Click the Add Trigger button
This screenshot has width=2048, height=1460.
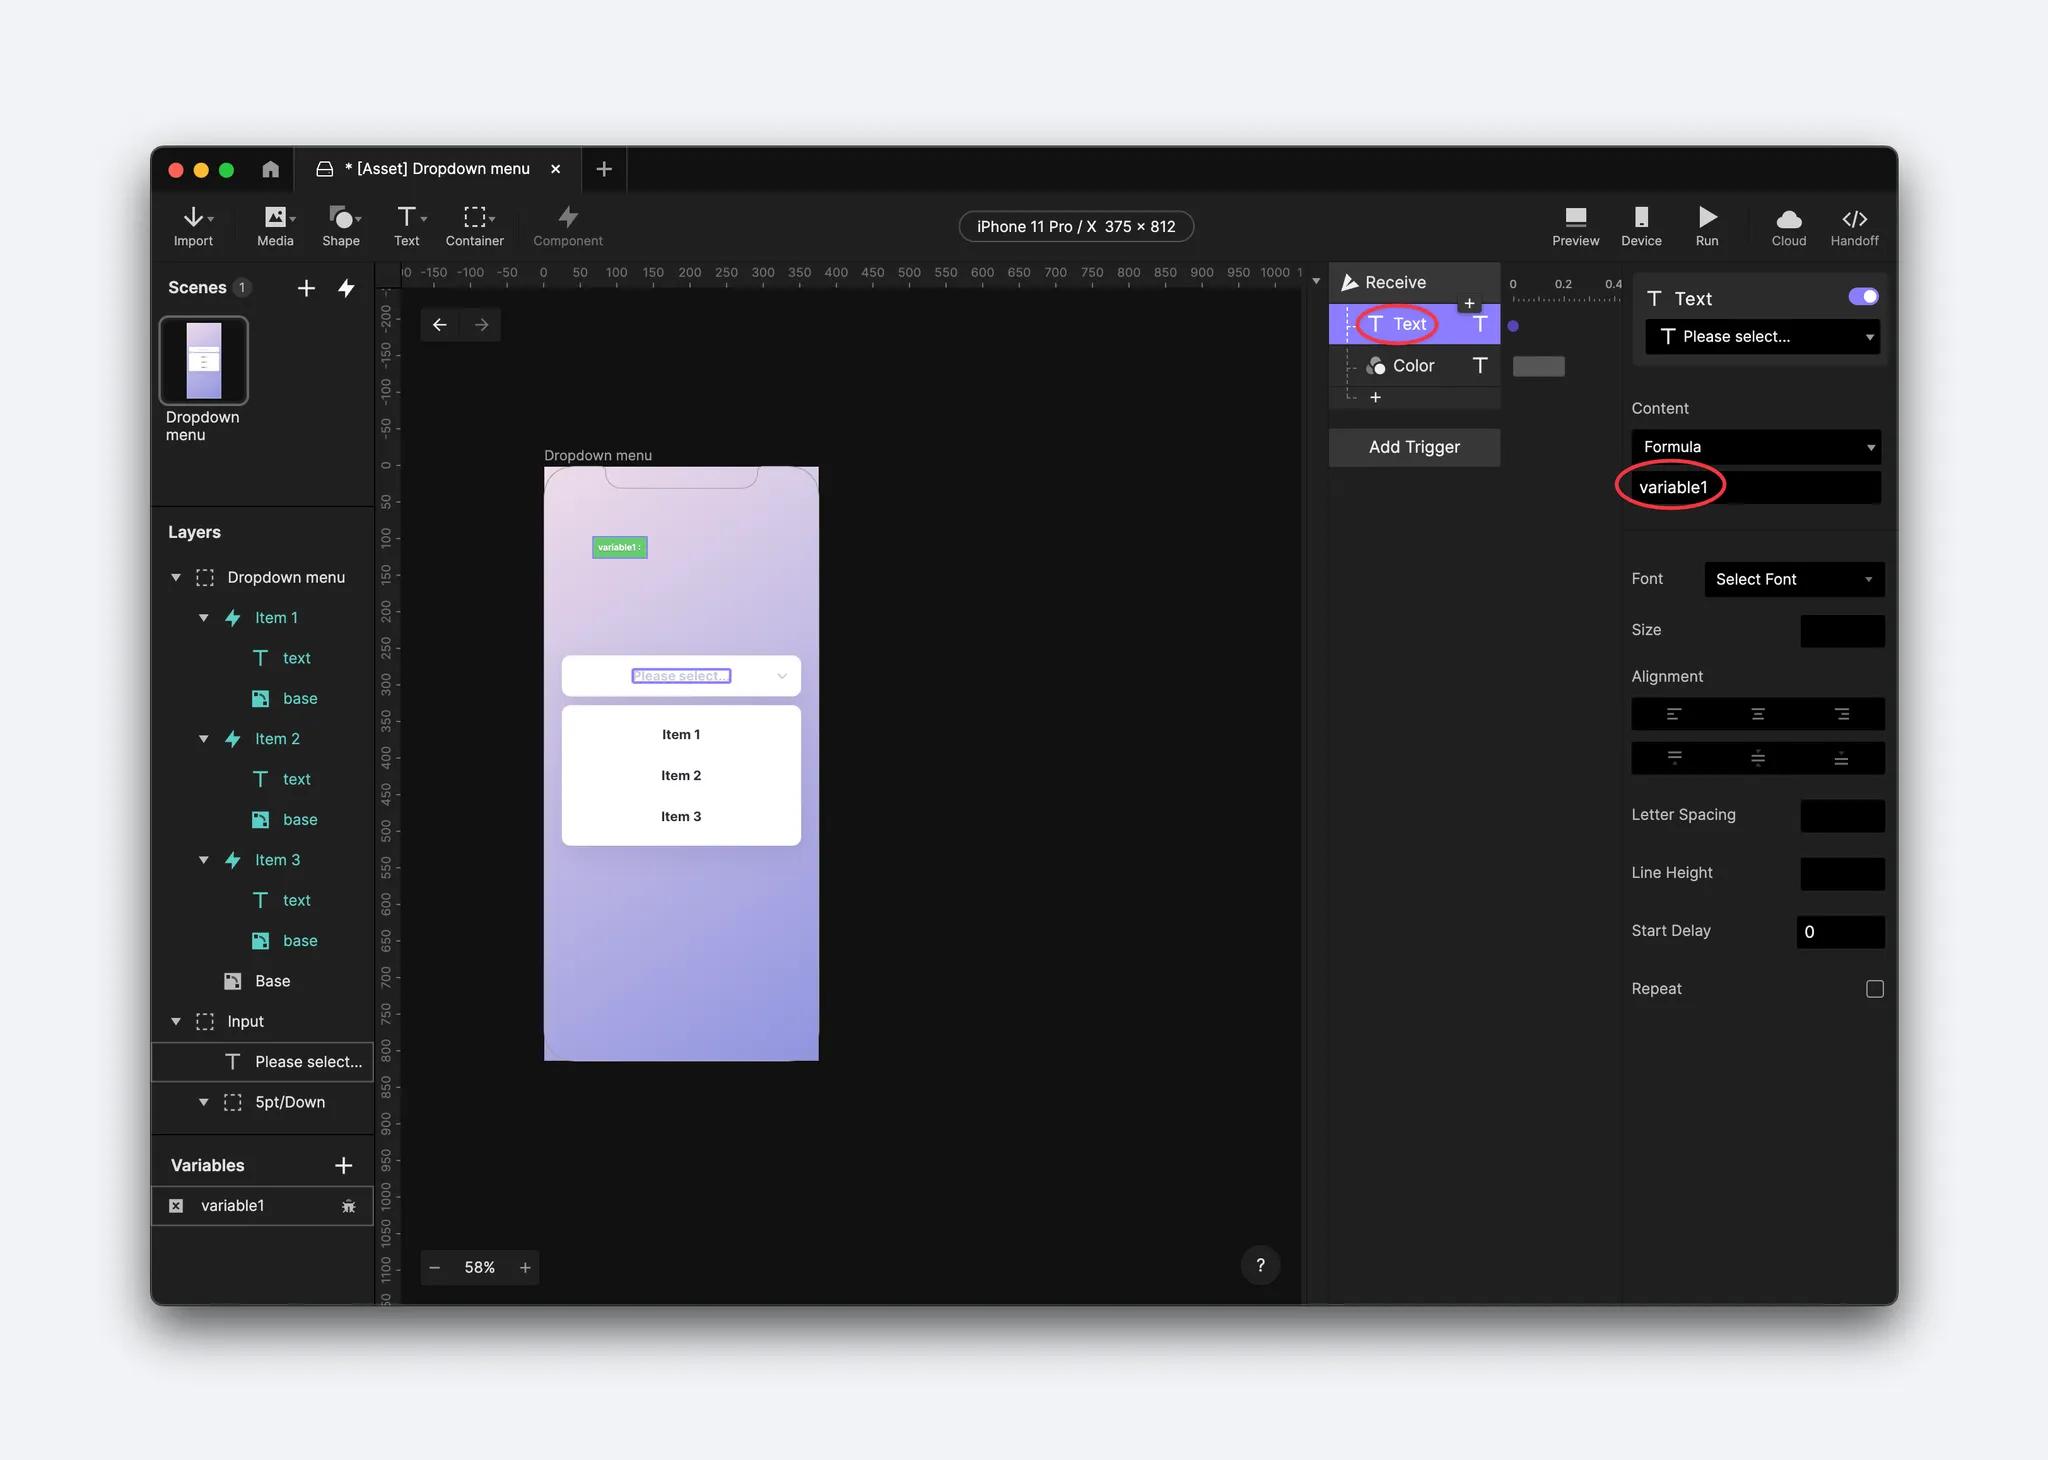point(1414,447)
